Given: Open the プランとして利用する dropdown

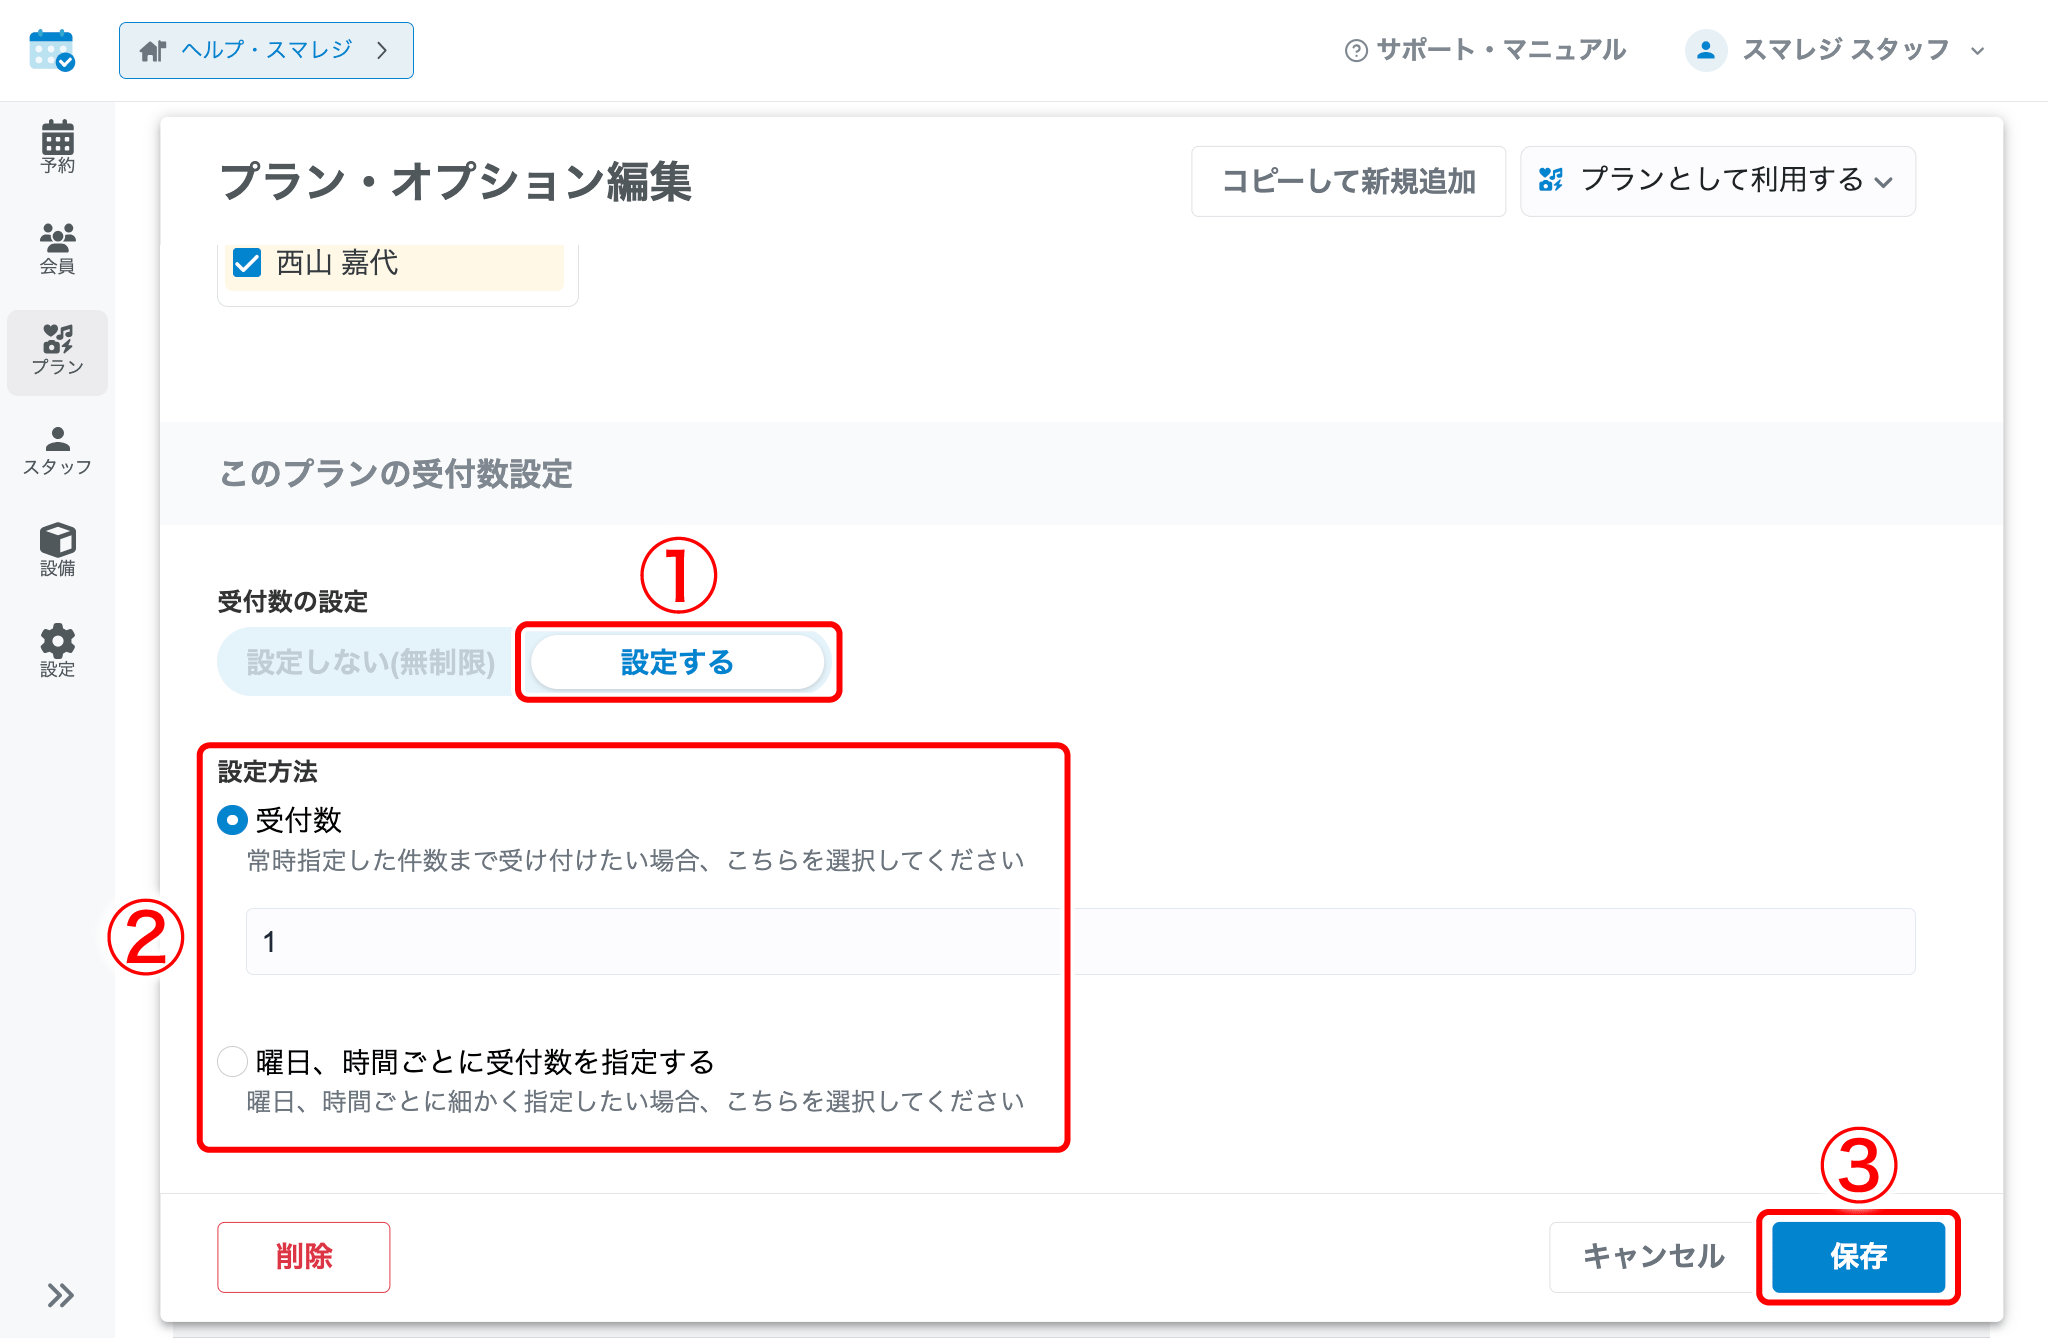Looking at the screenshot, I should point(1717,181).
